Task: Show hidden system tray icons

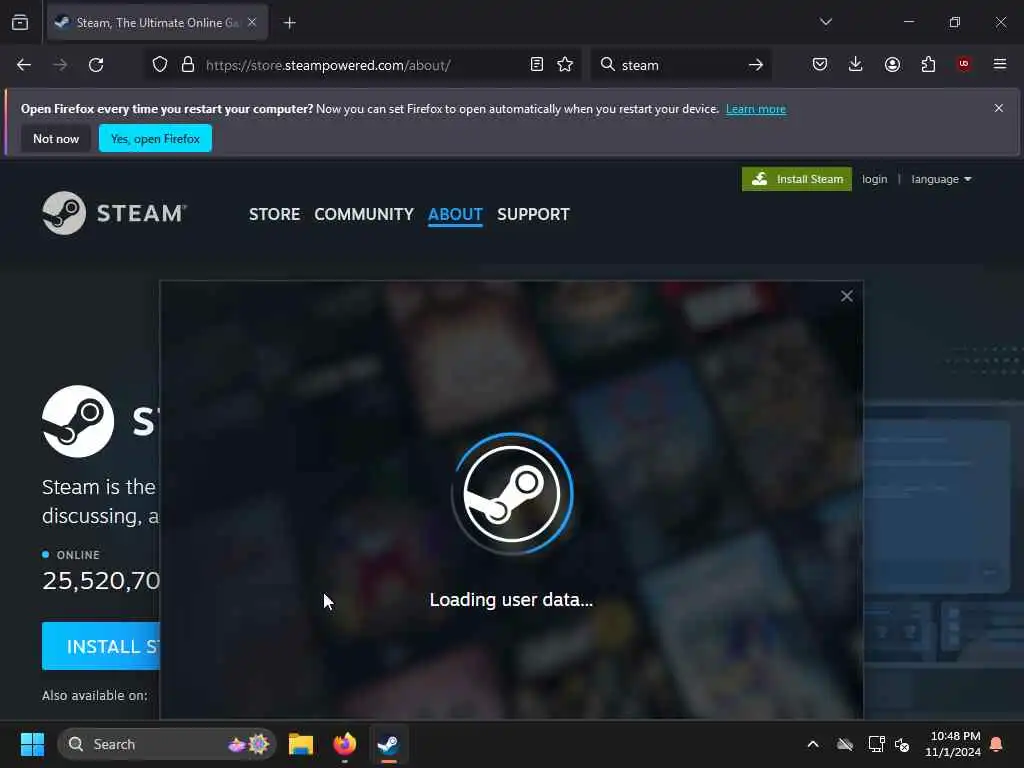Action: [813, 744]
